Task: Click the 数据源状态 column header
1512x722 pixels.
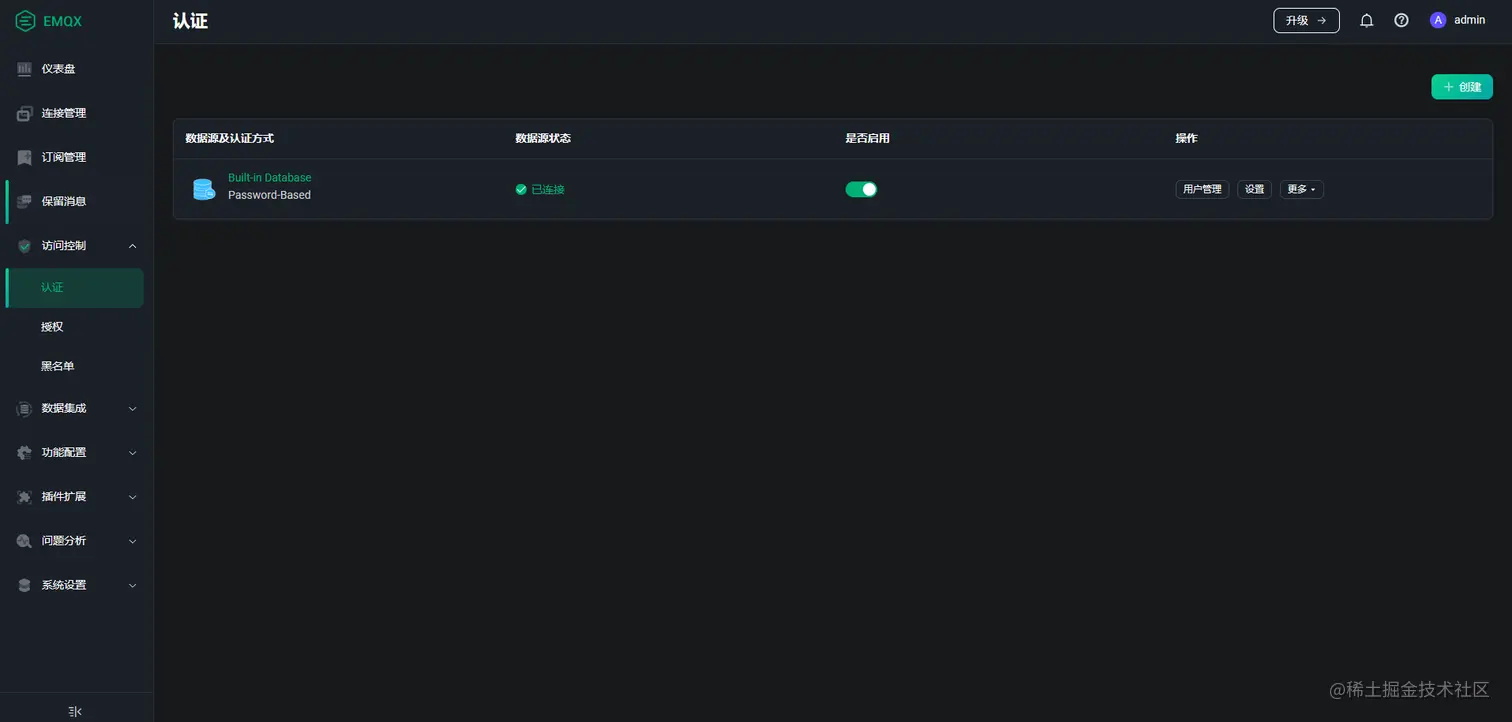Action: (x=543, y=138)
